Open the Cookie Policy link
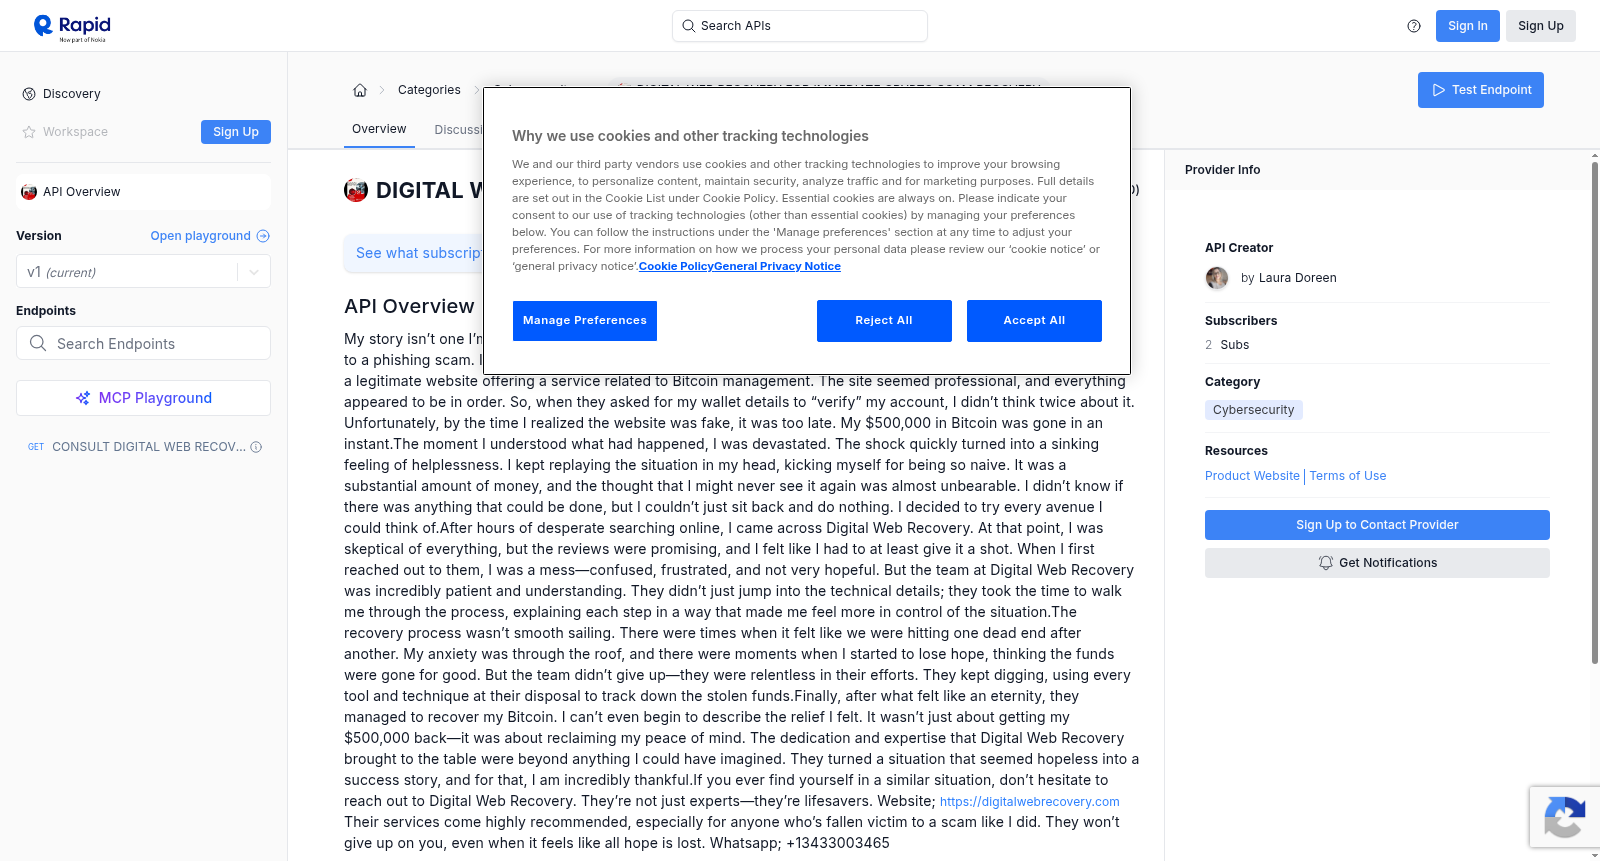The height and width of the screenshot is (861, 1600). point(676,266)
